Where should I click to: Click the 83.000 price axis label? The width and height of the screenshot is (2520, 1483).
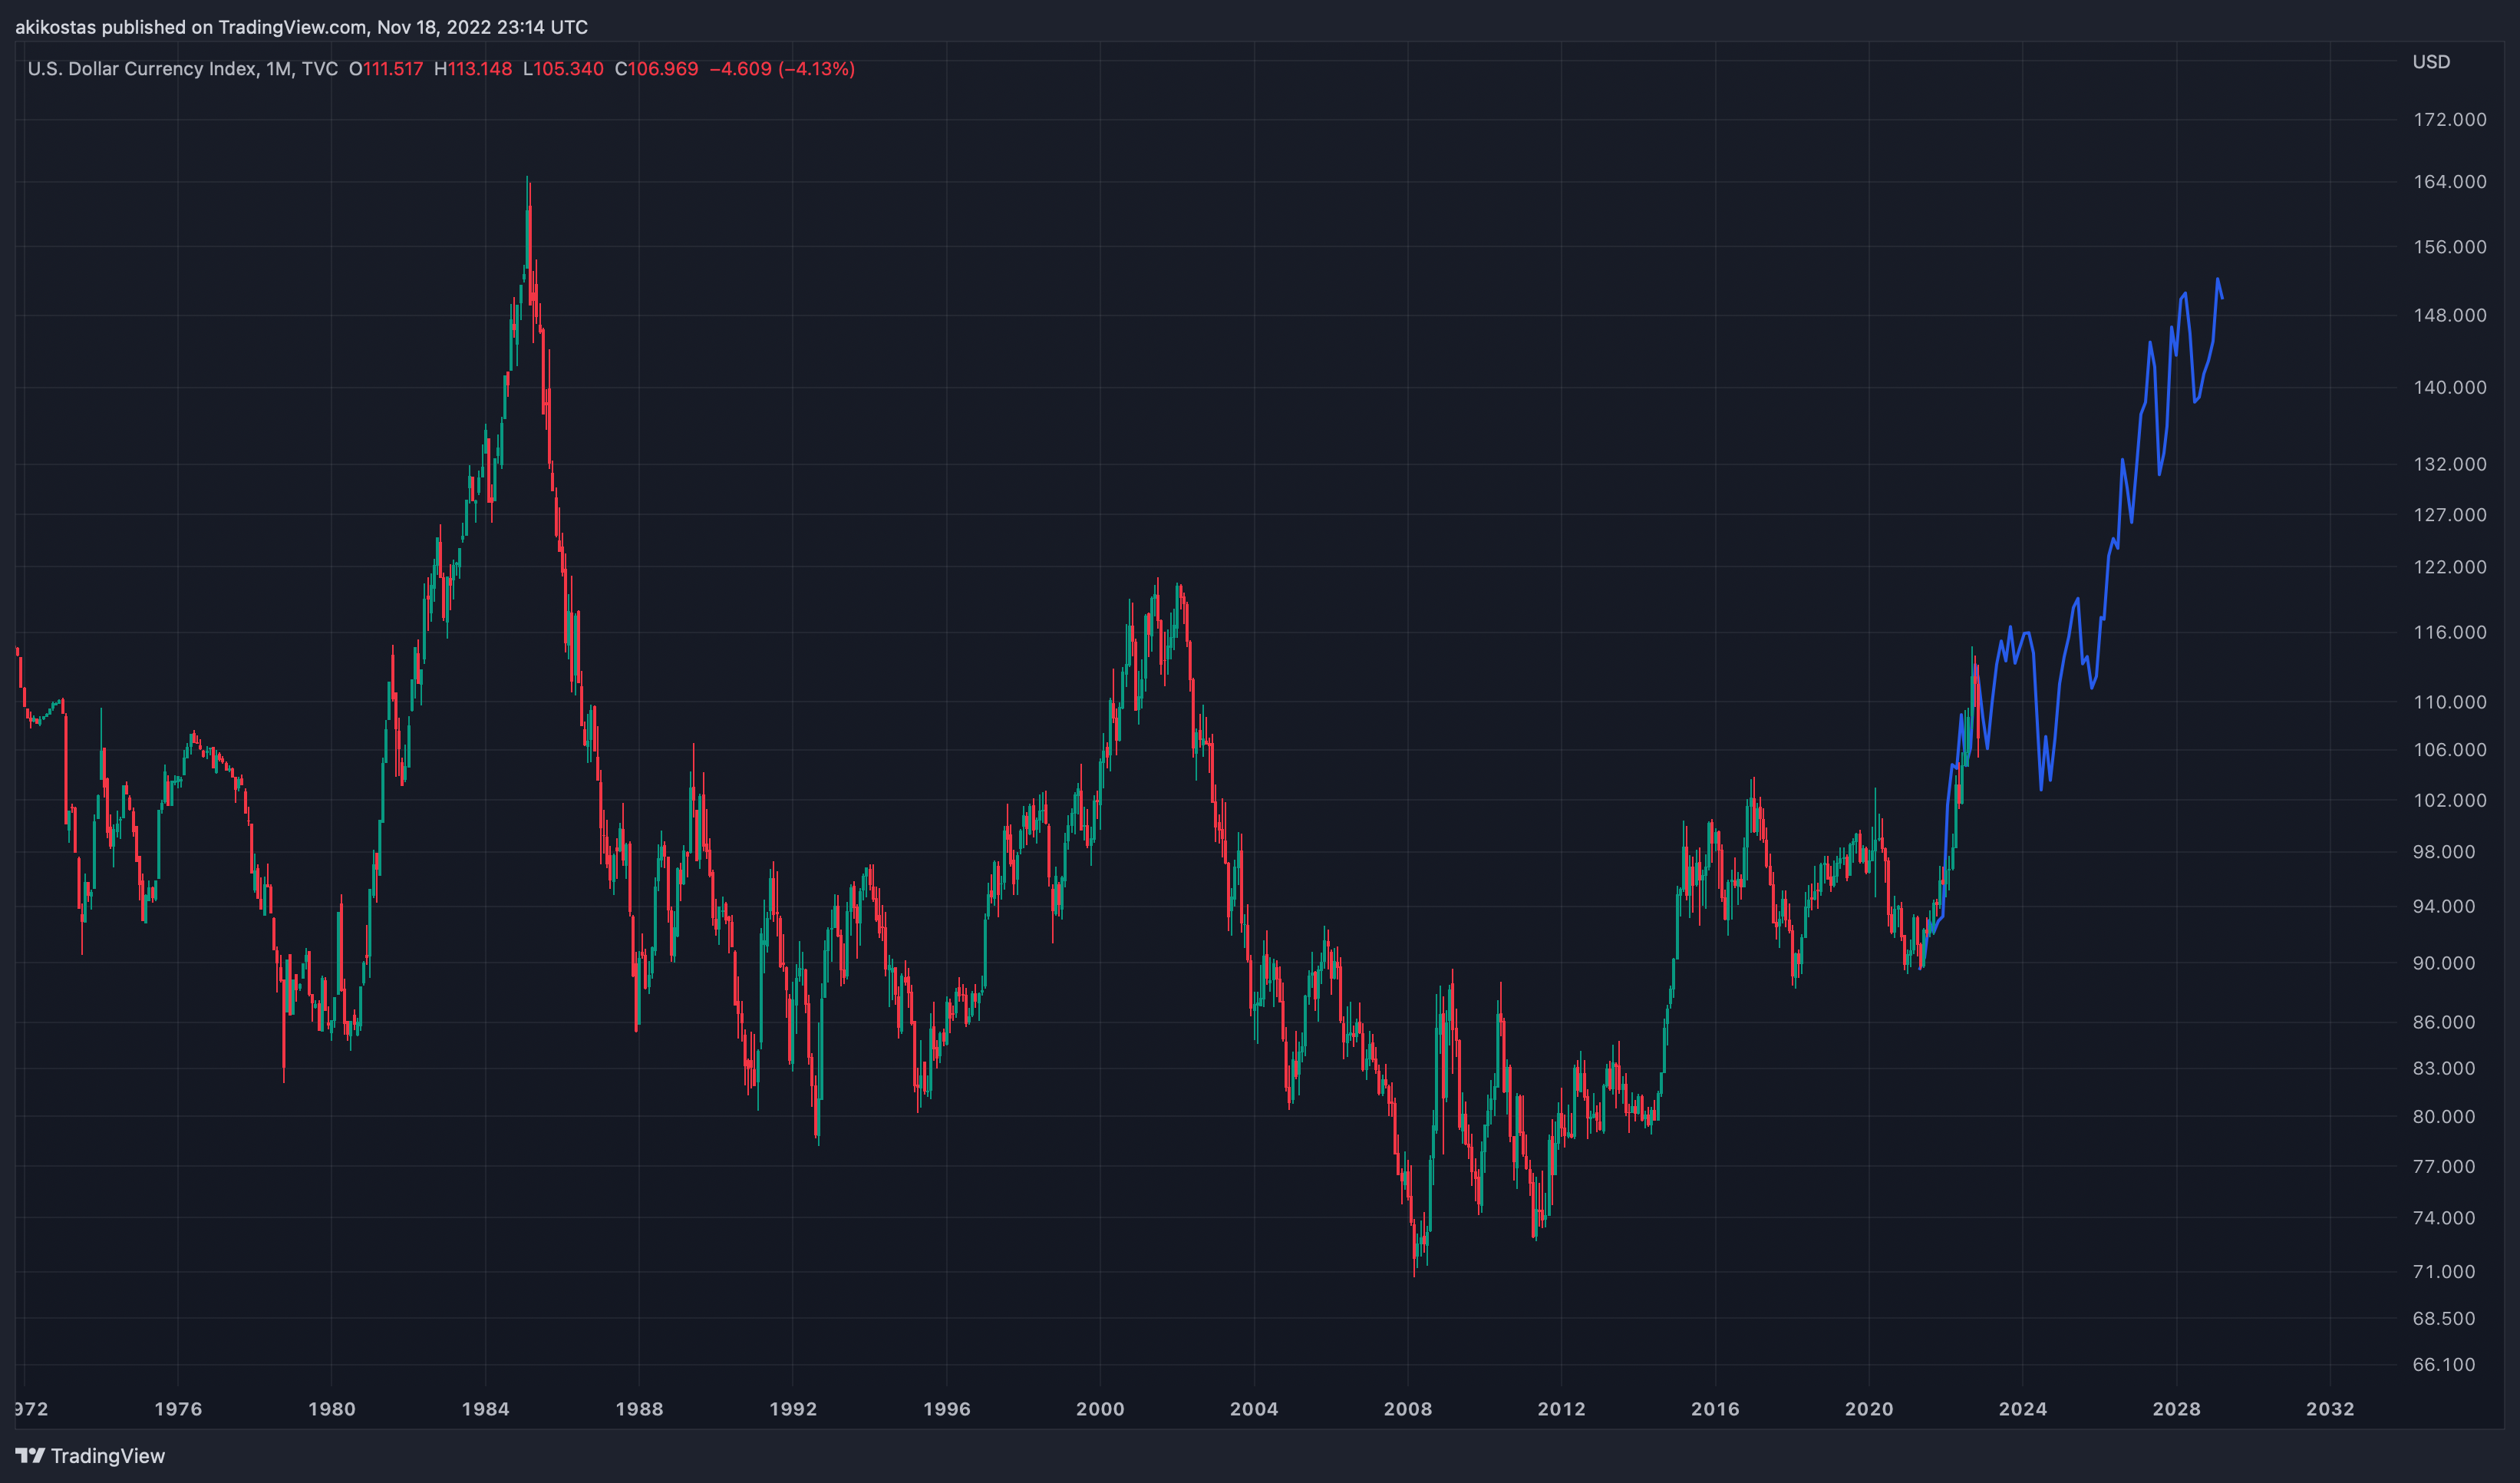click(x=2444, y=1068)
